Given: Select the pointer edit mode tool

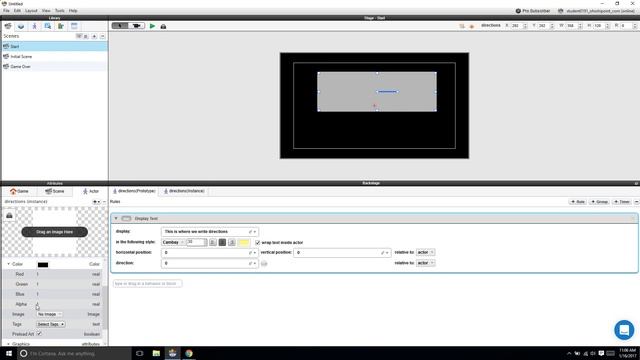Looking at the screenshot, I should point(120,26).
